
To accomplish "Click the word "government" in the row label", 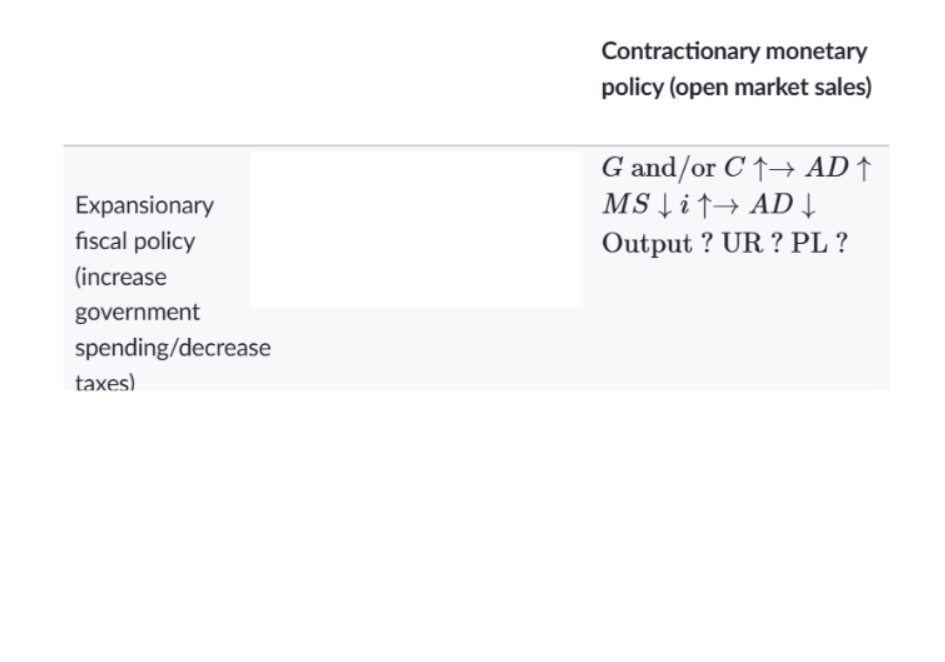I will (x=138, y=312).
